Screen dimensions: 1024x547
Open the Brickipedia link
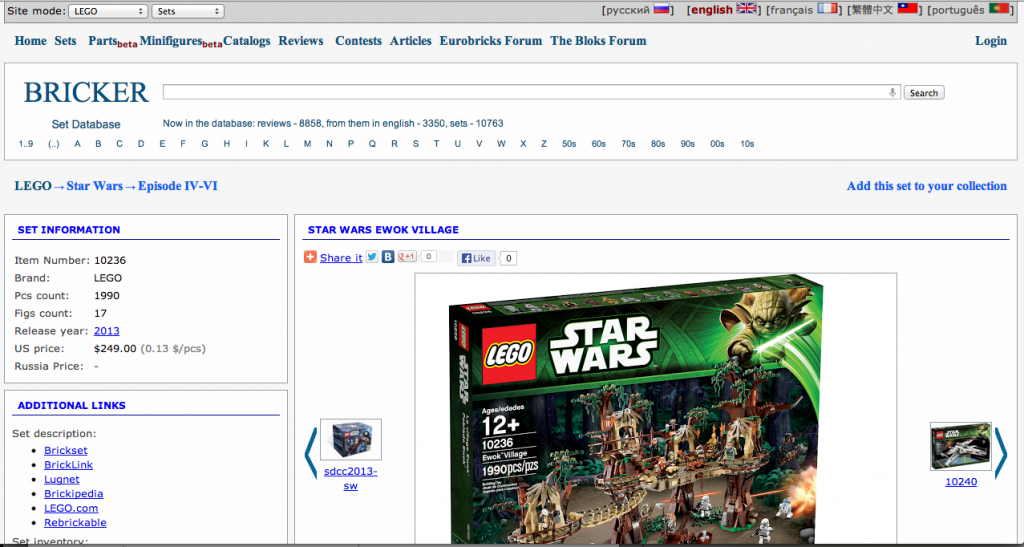tap(74, 493)
